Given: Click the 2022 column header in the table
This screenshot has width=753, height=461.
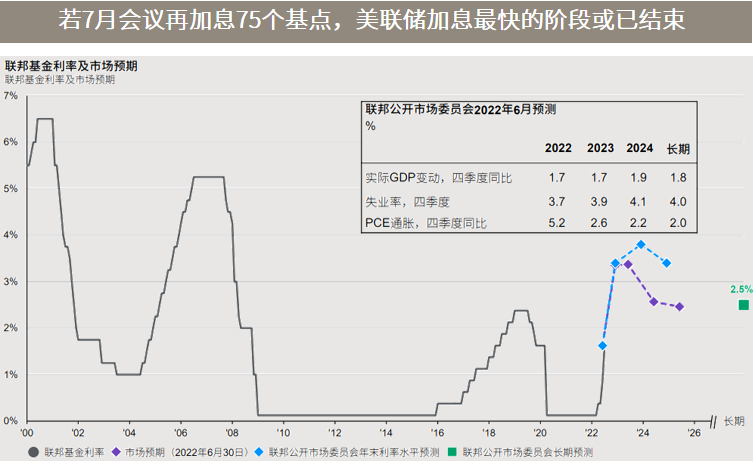Looking at the screenshot, I should click(558, 148).
